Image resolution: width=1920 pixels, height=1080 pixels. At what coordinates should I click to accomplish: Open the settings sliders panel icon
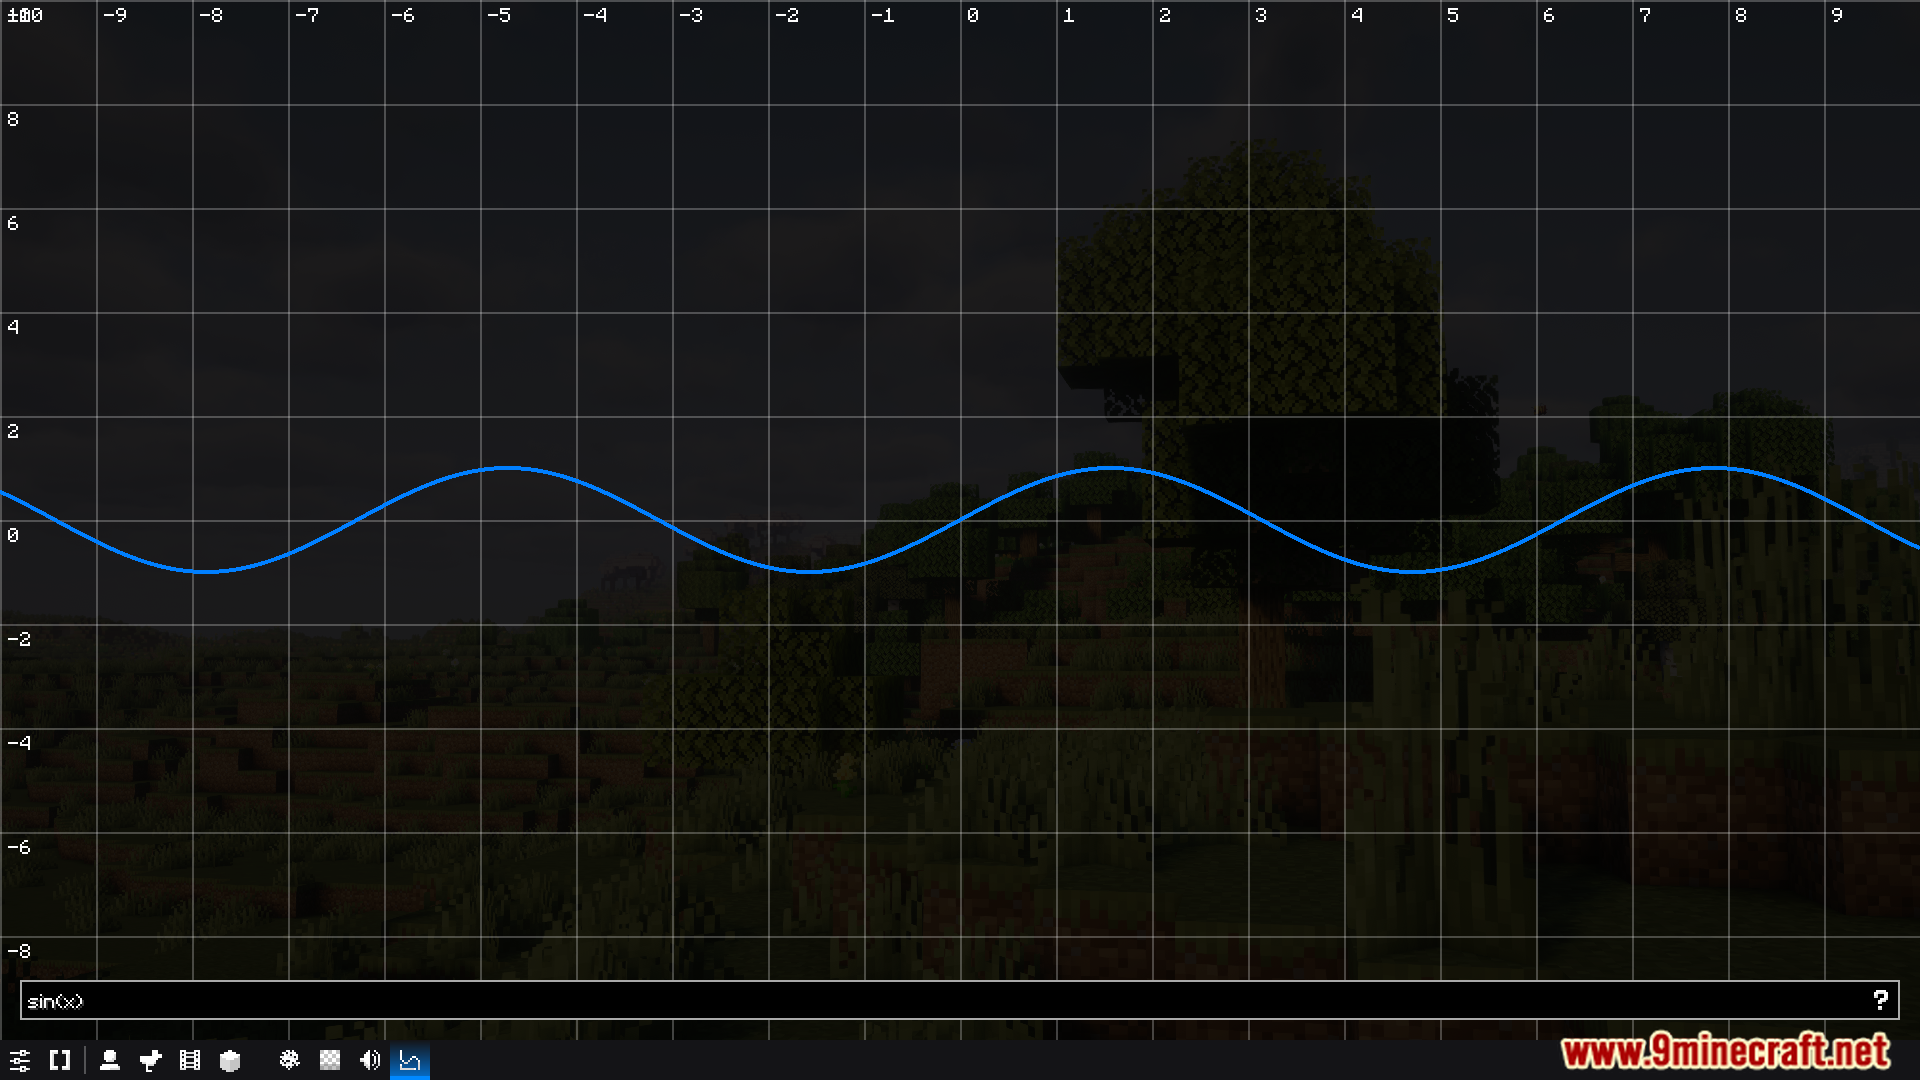pos(20,1060)
